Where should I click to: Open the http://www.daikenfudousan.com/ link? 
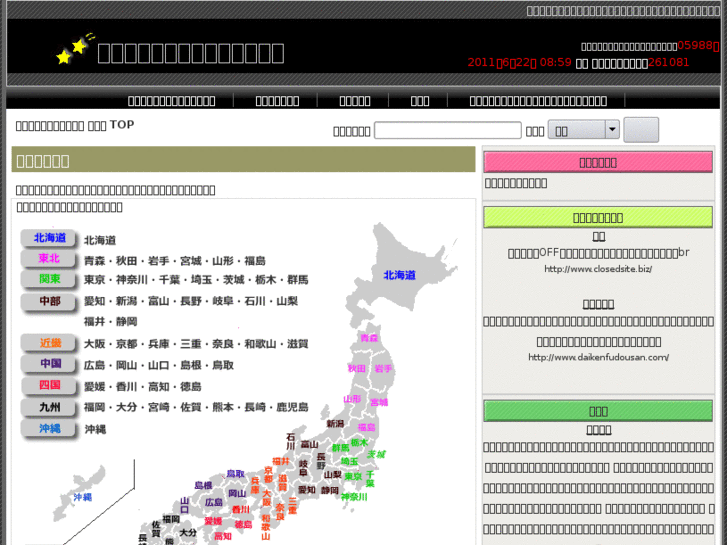598,357
